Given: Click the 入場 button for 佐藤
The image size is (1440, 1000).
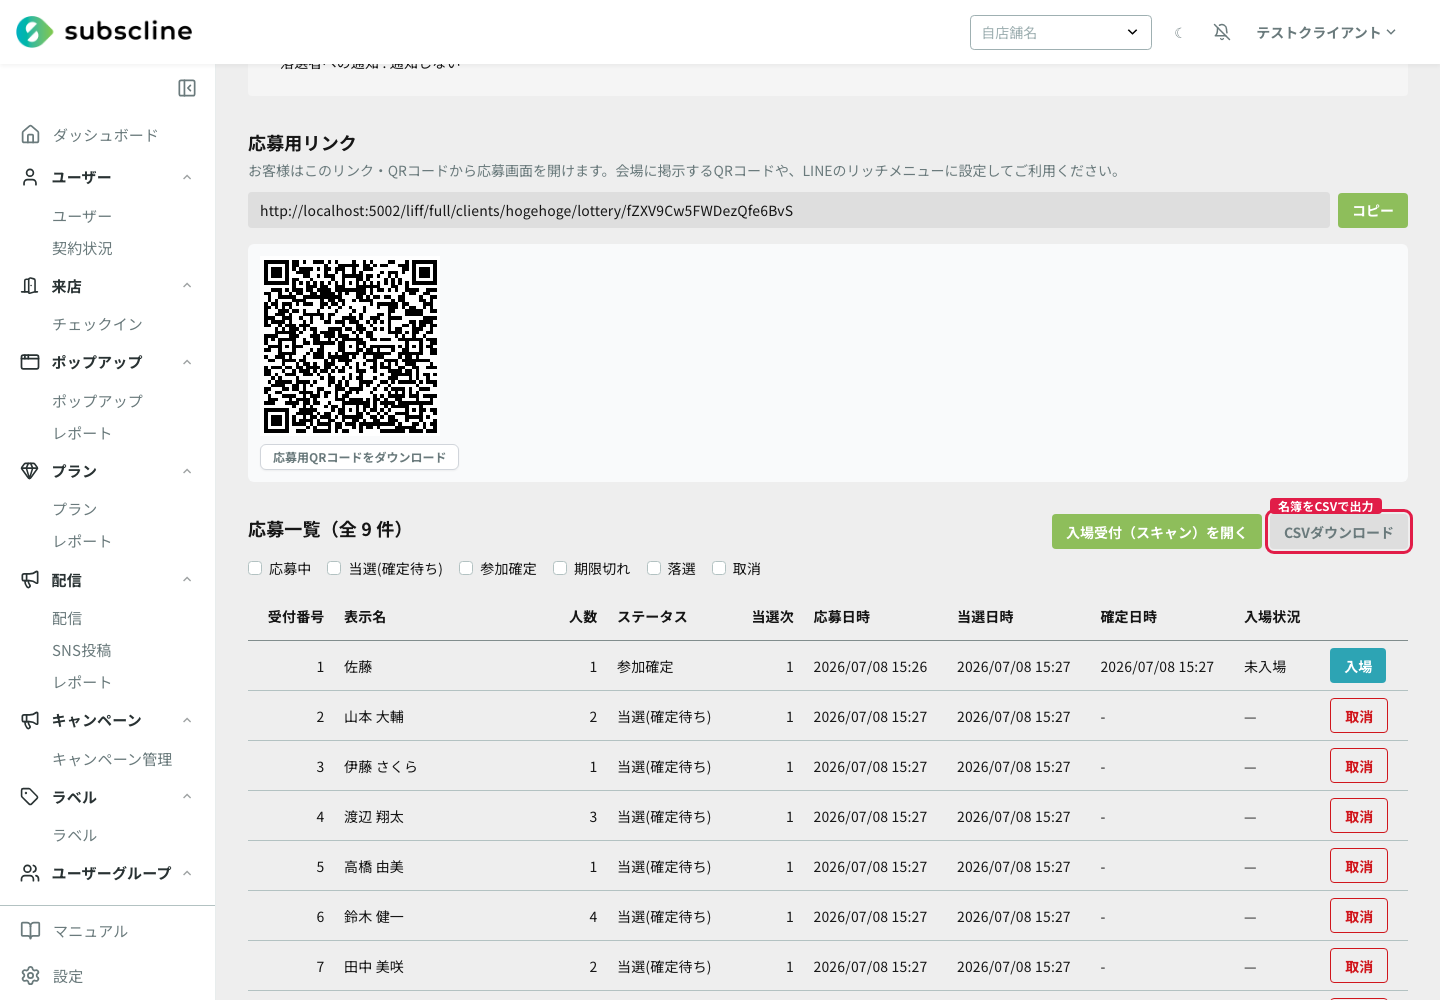Looking at the screenshot, I should coord(1358,666).
